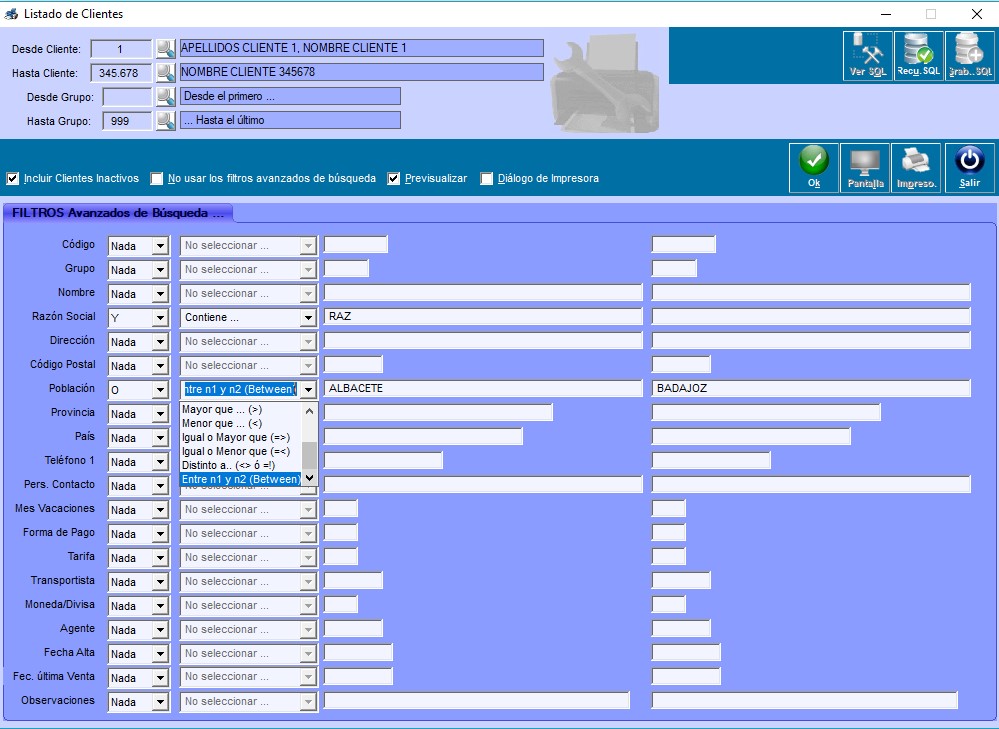
Task: Expand the Razón Social Contiene dropdown
Action: (x=308, y=317)
